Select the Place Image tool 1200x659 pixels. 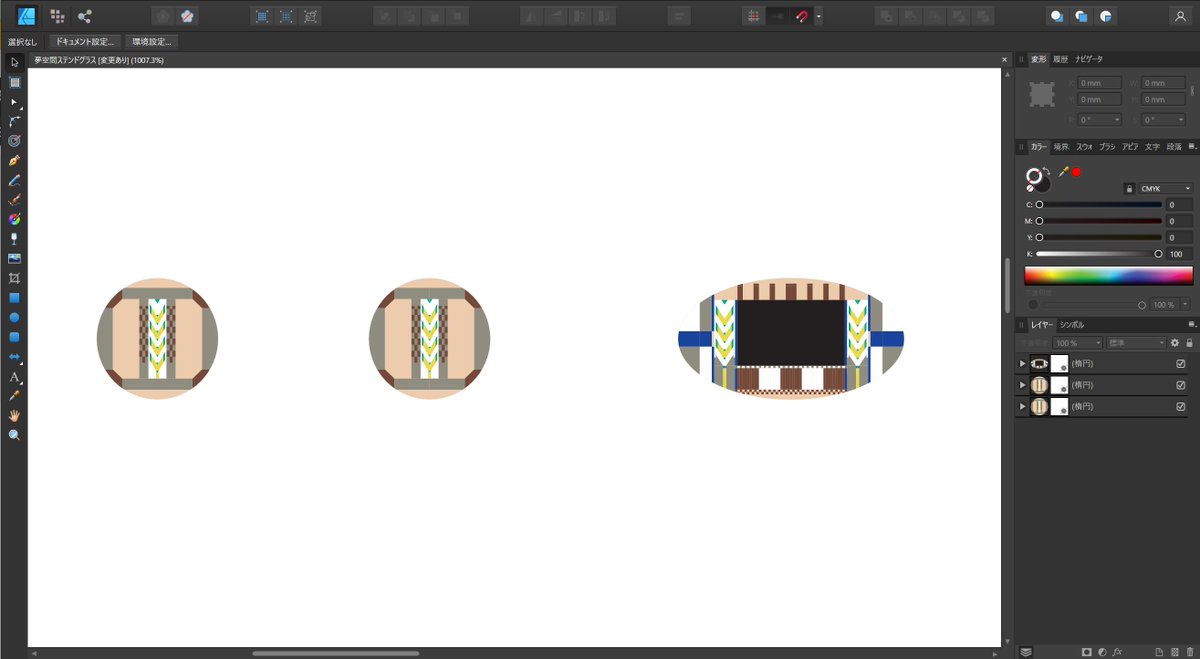pyautogui.click(x=14, y=258)
